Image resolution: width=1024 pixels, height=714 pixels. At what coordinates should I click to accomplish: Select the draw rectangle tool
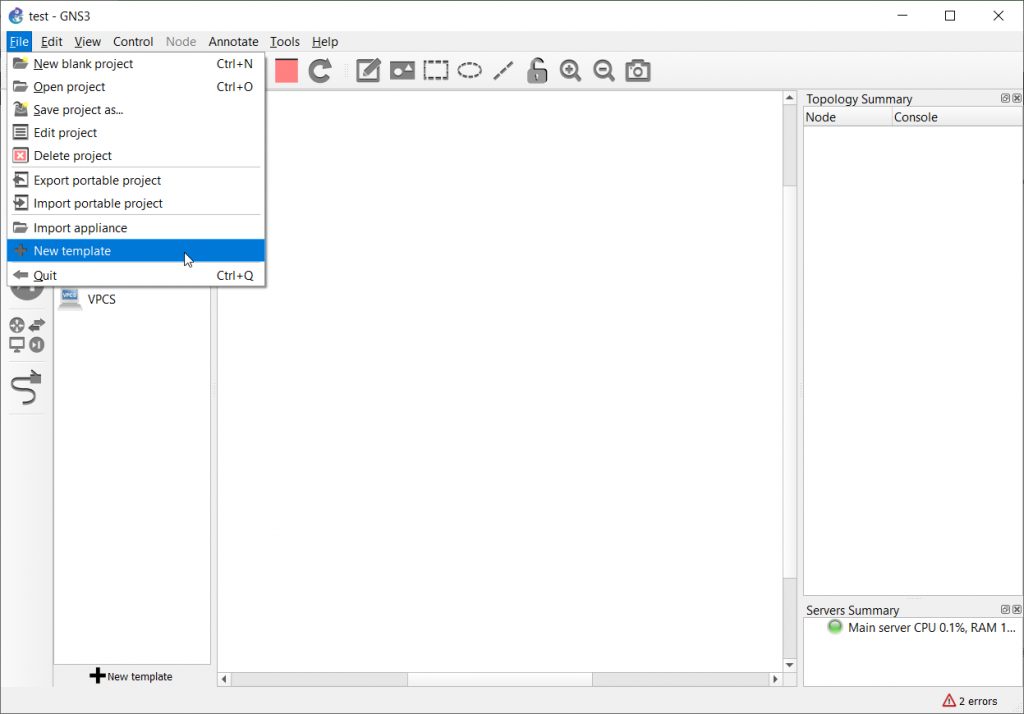coord(436,71)
